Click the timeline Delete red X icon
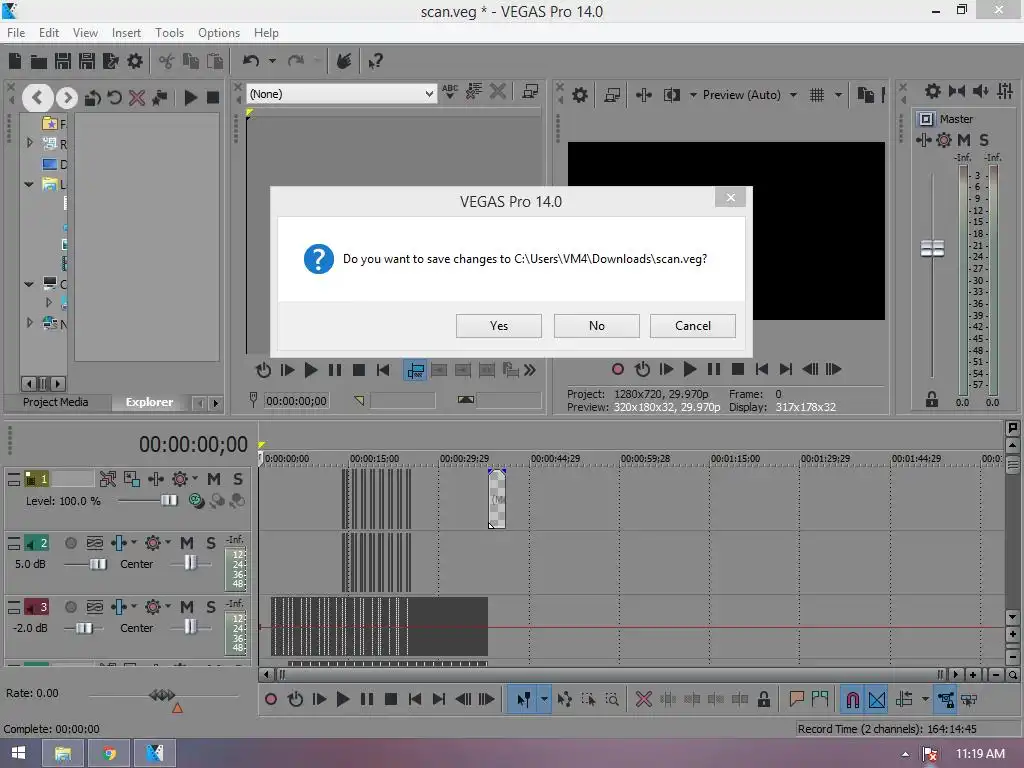Screen dimensions: 1024x768 [x=643, y=699]
